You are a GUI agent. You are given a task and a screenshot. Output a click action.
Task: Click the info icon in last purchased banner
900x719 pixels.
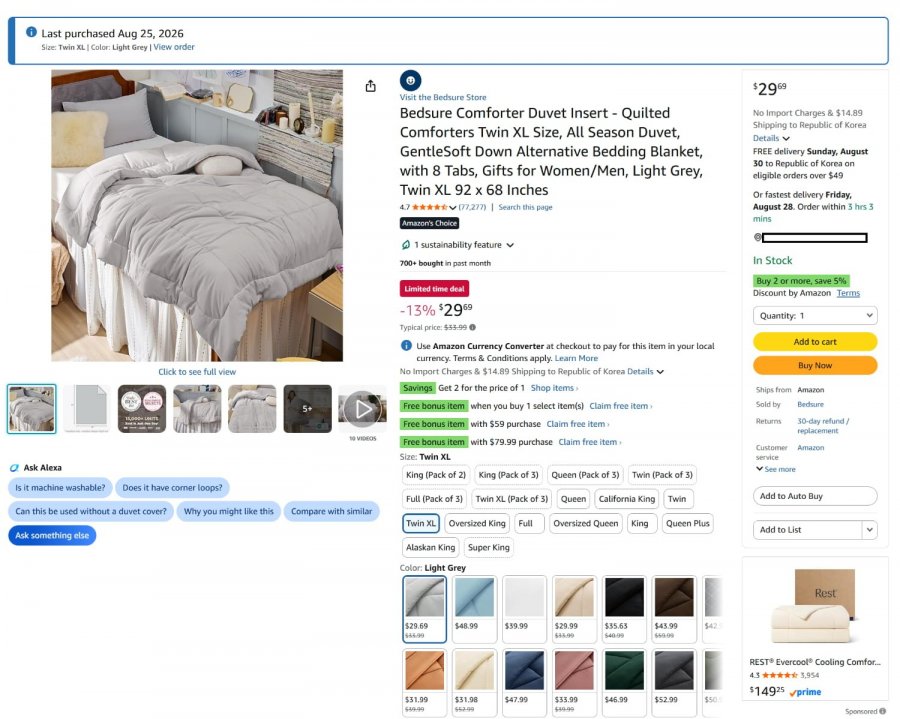coord(32,32)
